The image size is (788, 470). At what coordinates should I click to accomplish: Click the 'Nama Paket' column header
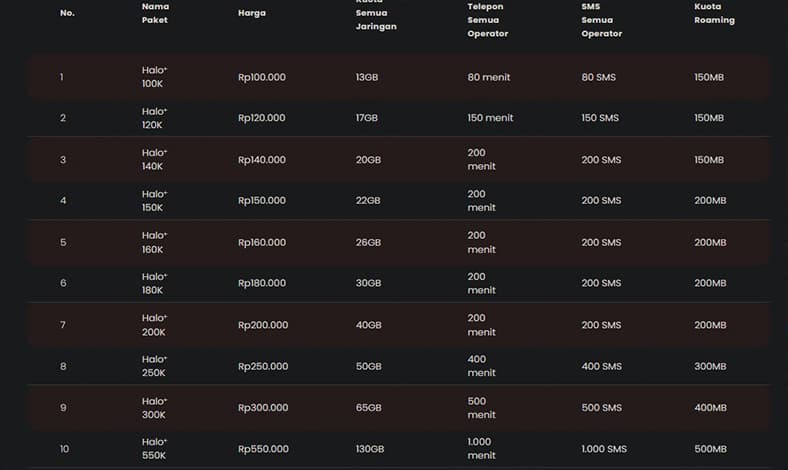coord(155,13)
